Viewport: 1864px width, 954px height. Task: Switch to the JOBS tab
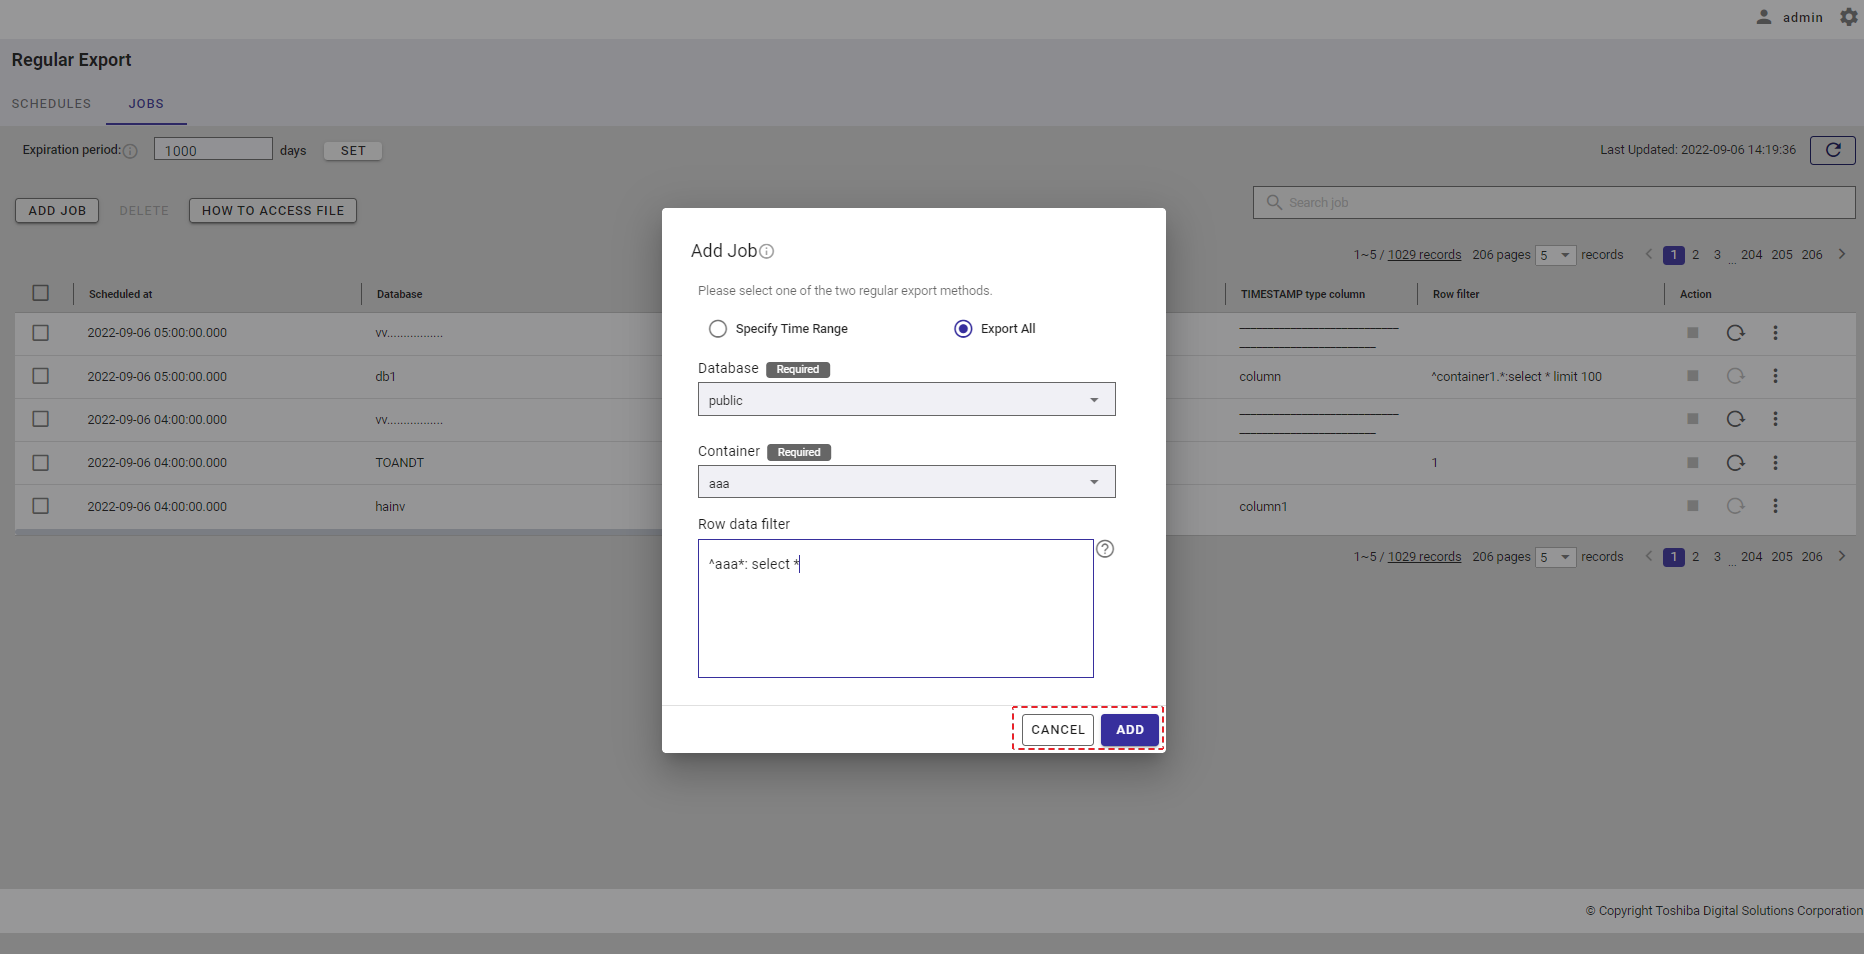(146, 104)
